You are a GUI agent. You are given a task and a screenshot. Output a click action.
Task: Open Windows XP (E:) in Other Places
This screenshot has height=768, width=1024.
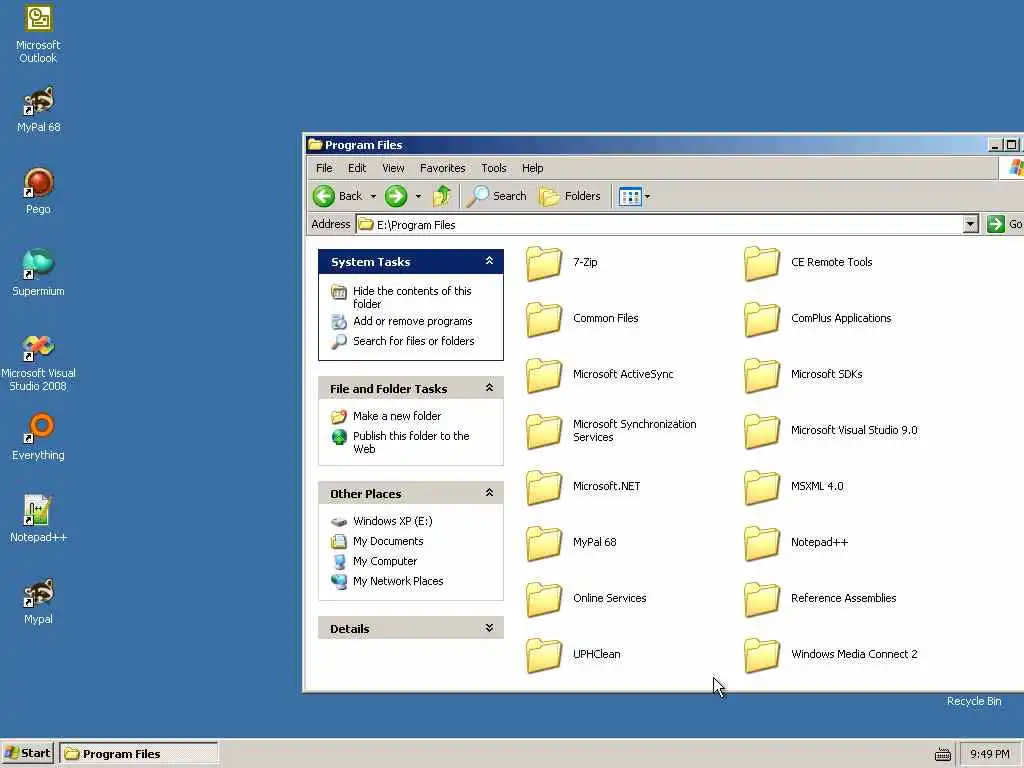pos(392,521)
